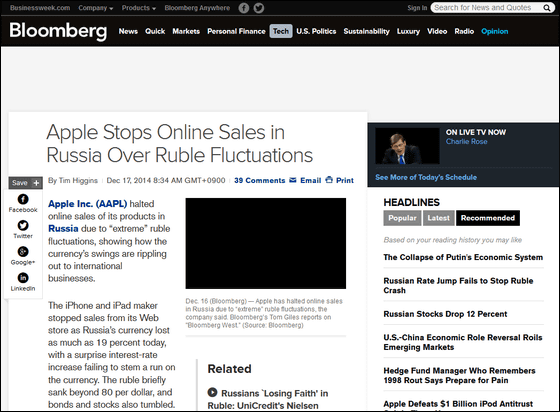The width and height of the screenshot is (560, 412).
Task: Select the Recommended headlines tab
Action: click(488, 218)
